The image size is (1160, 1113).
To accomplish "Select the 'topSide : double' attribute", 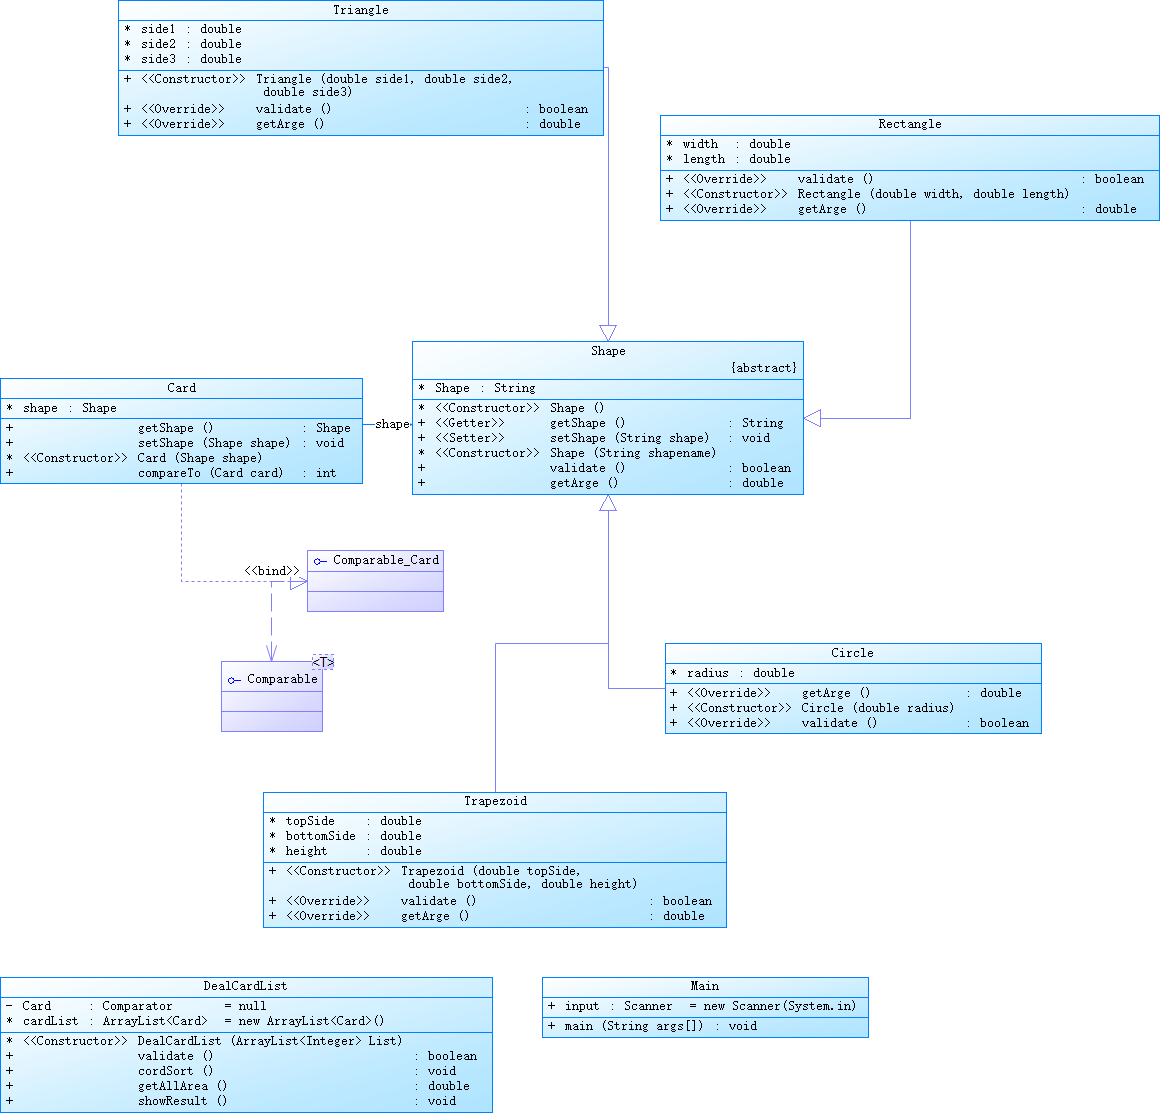I will 345,821.
